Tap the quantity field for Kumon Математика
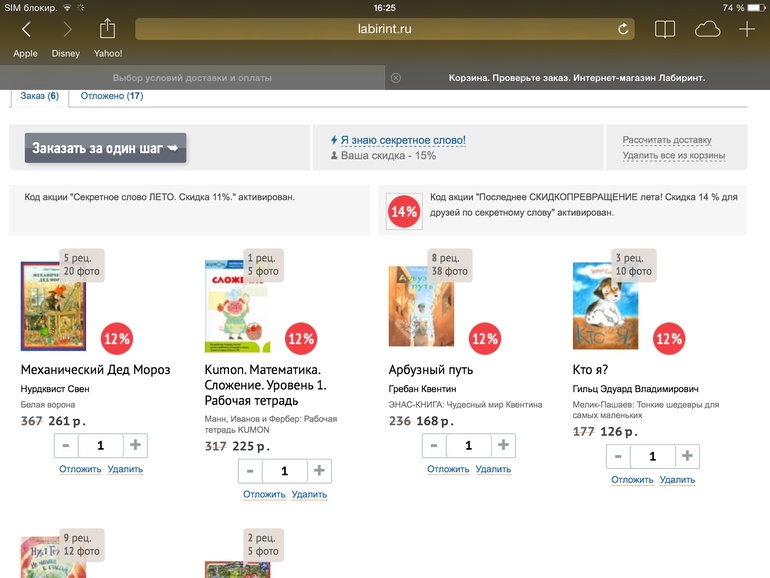770x578 pixels. pos(285,471)
